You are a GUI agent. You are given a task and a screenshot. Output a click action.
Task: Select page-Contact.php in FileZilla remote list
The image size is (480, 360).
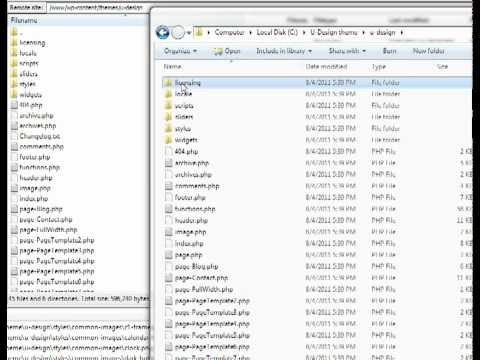coord(46,220)
